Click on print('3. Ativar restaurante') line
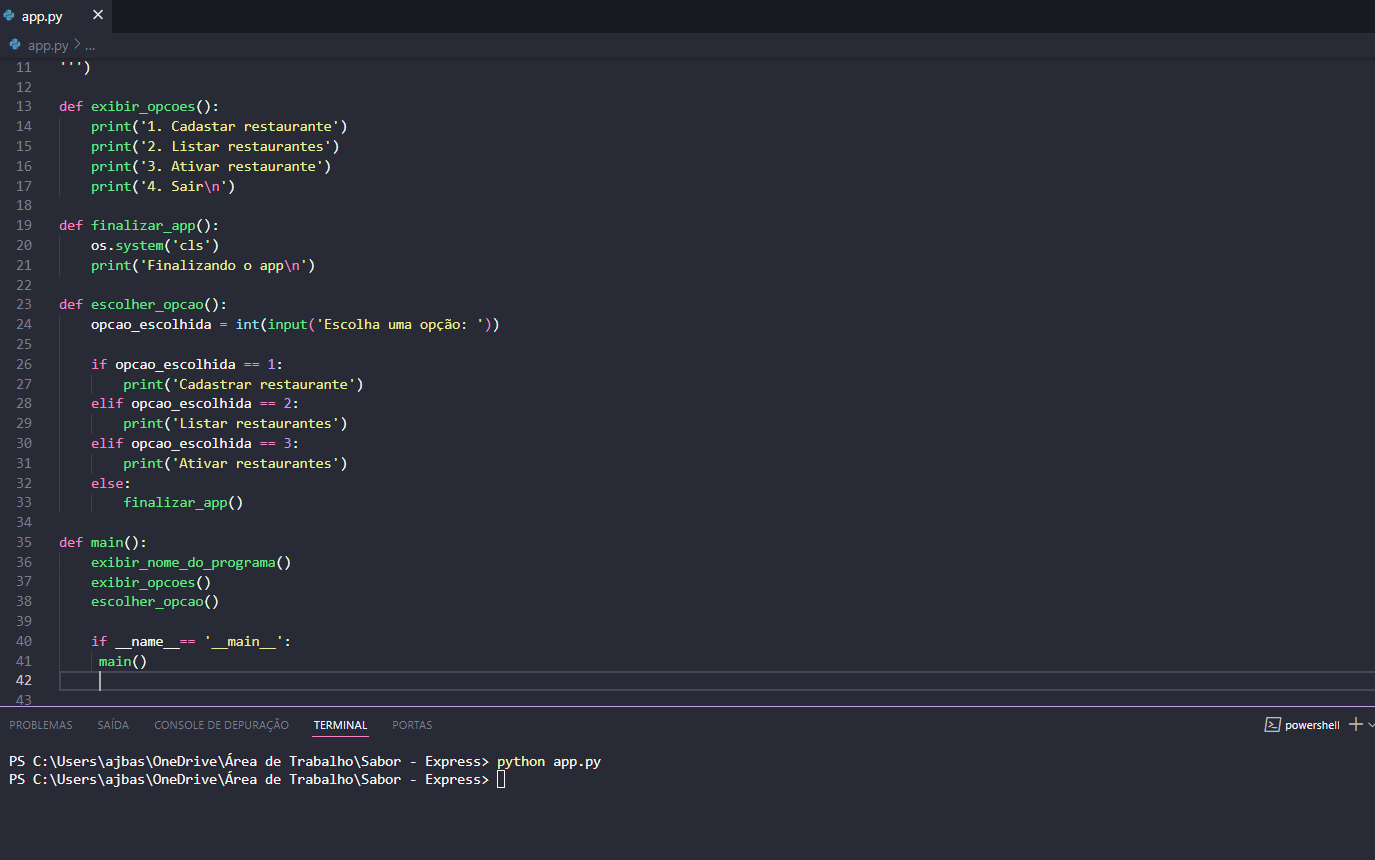Viewport: 1375px width, 860px height. [x=211, y=166]
